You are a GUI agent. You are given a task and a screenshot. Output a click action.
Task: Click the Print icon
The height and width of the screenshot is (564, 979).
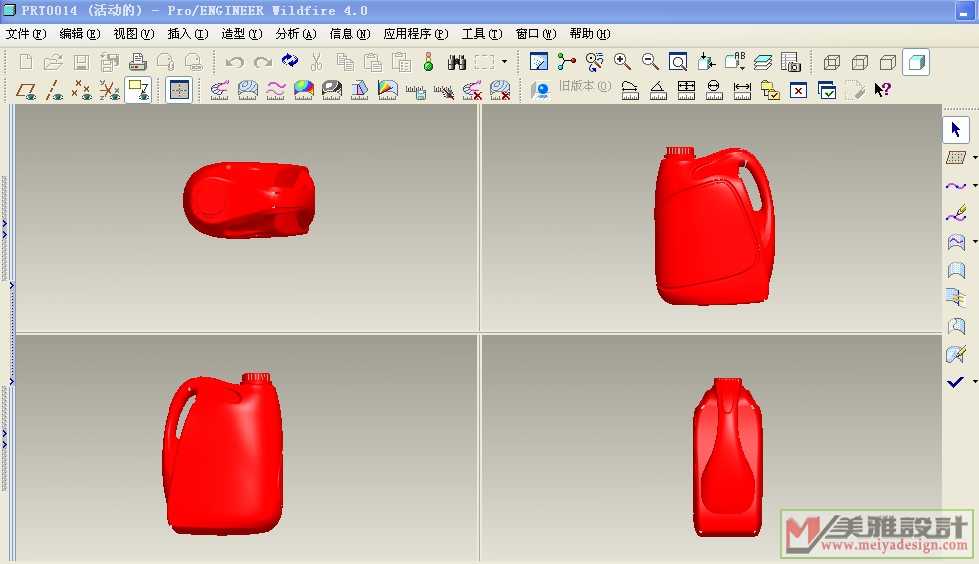(x=137, y=62)
